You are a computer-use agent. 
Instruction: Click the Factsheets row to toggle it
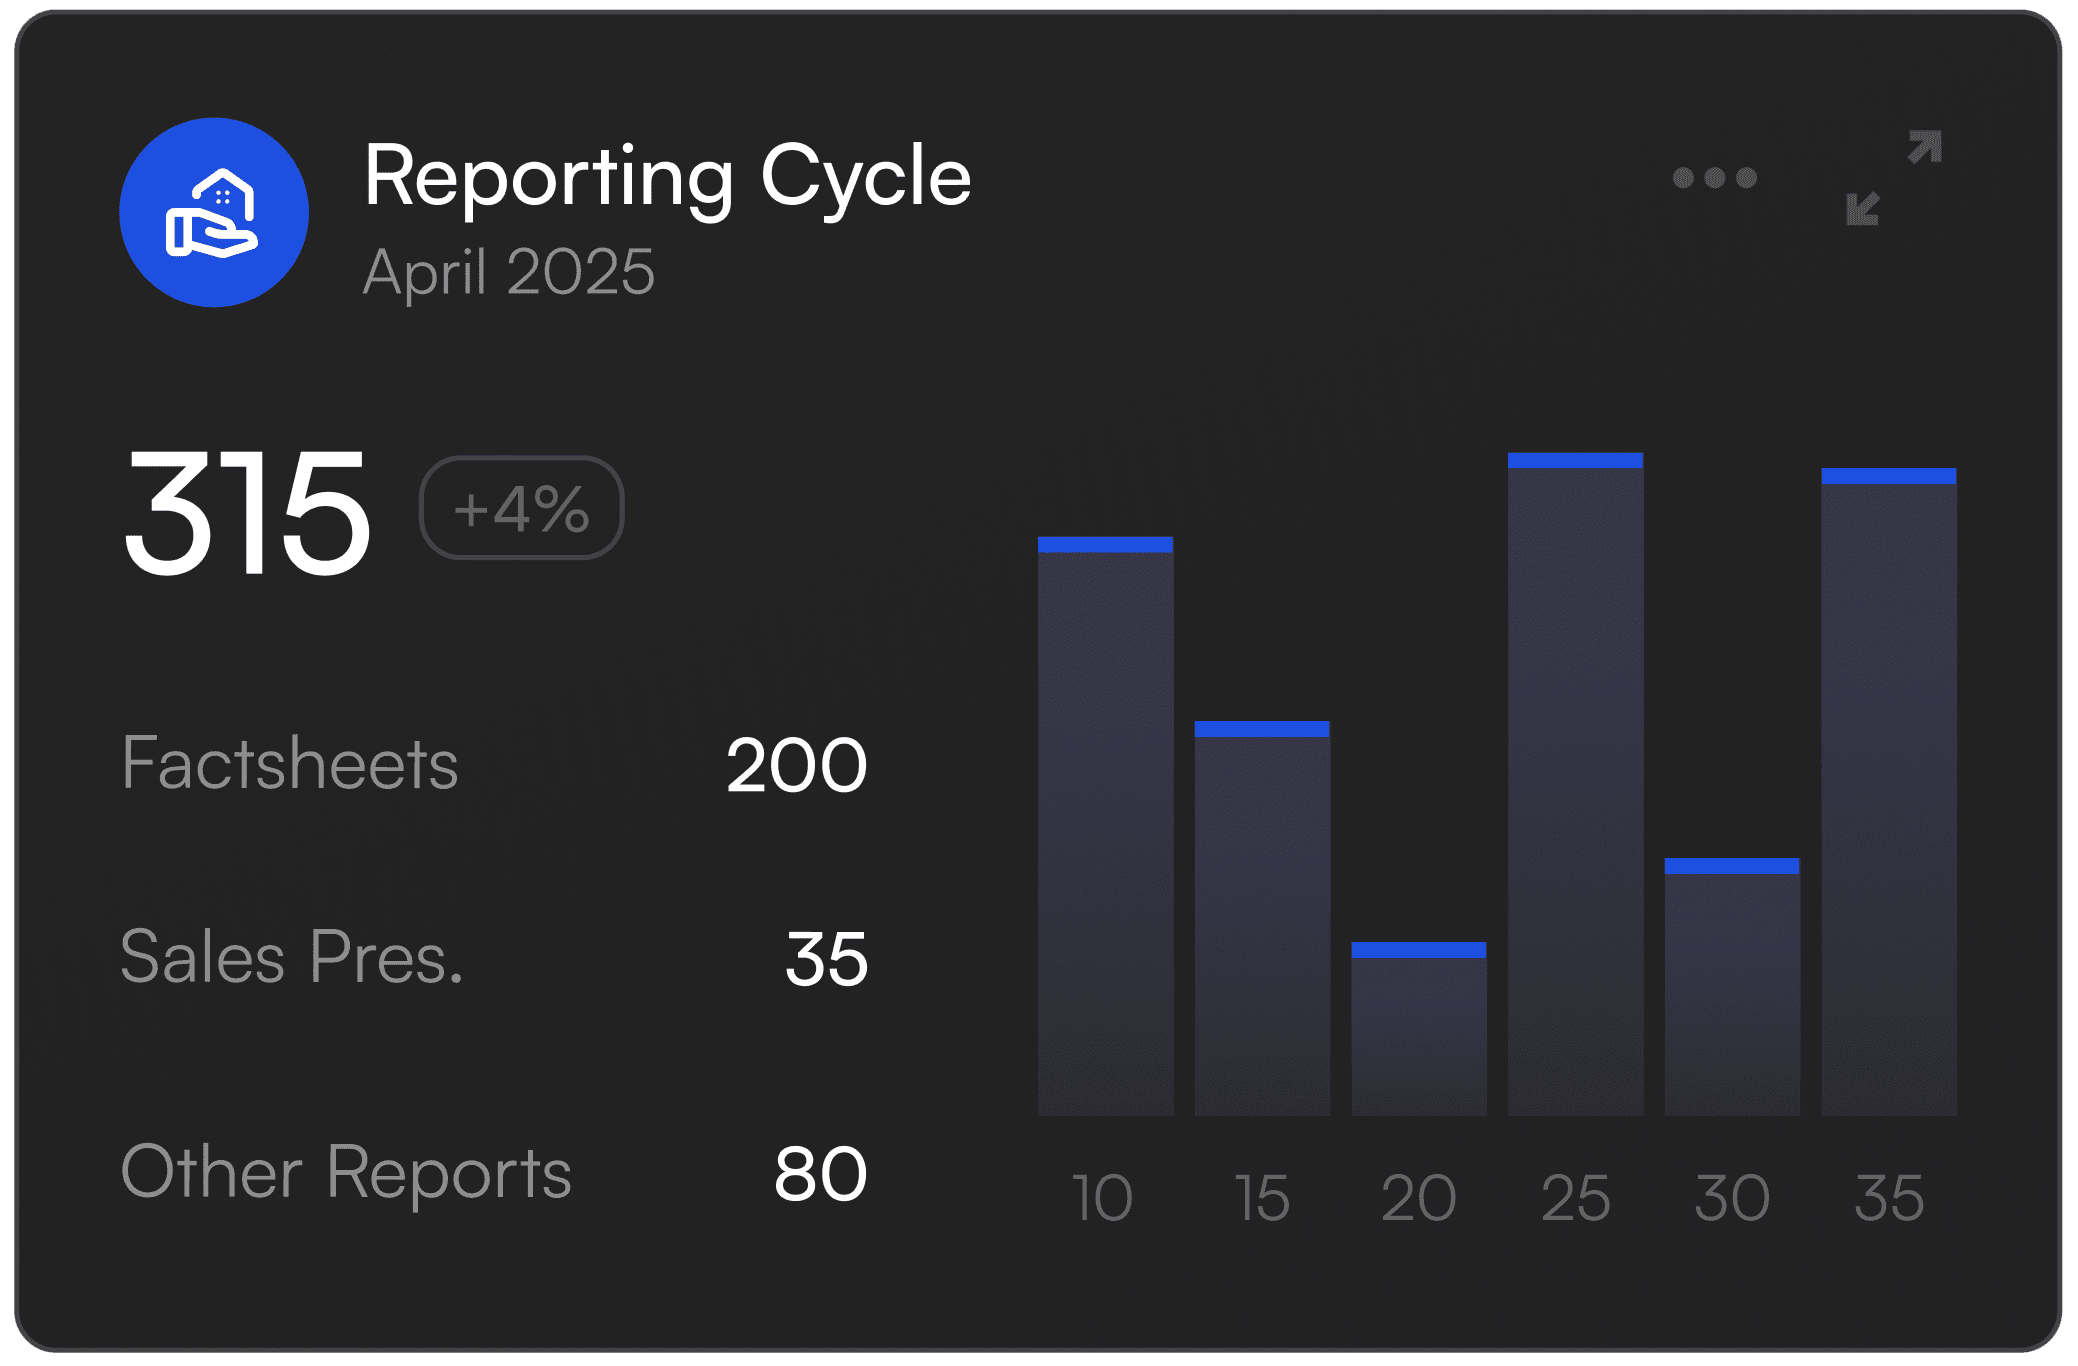tap(290, 765)
